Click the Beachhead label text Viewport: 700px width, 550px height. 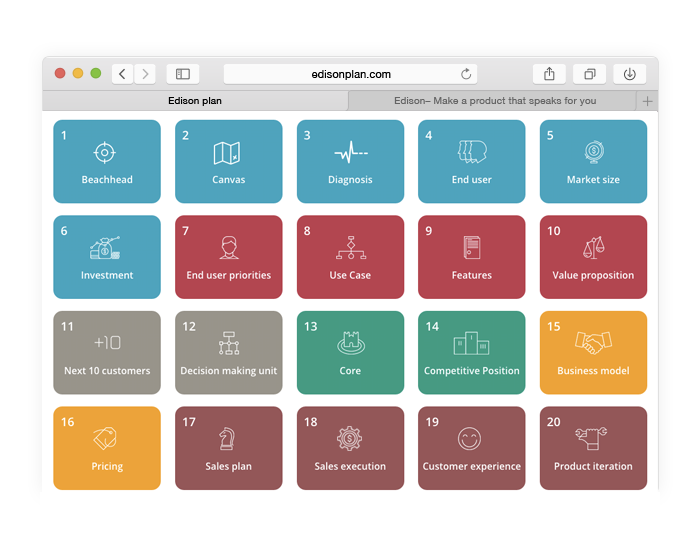tap(107, 179)
